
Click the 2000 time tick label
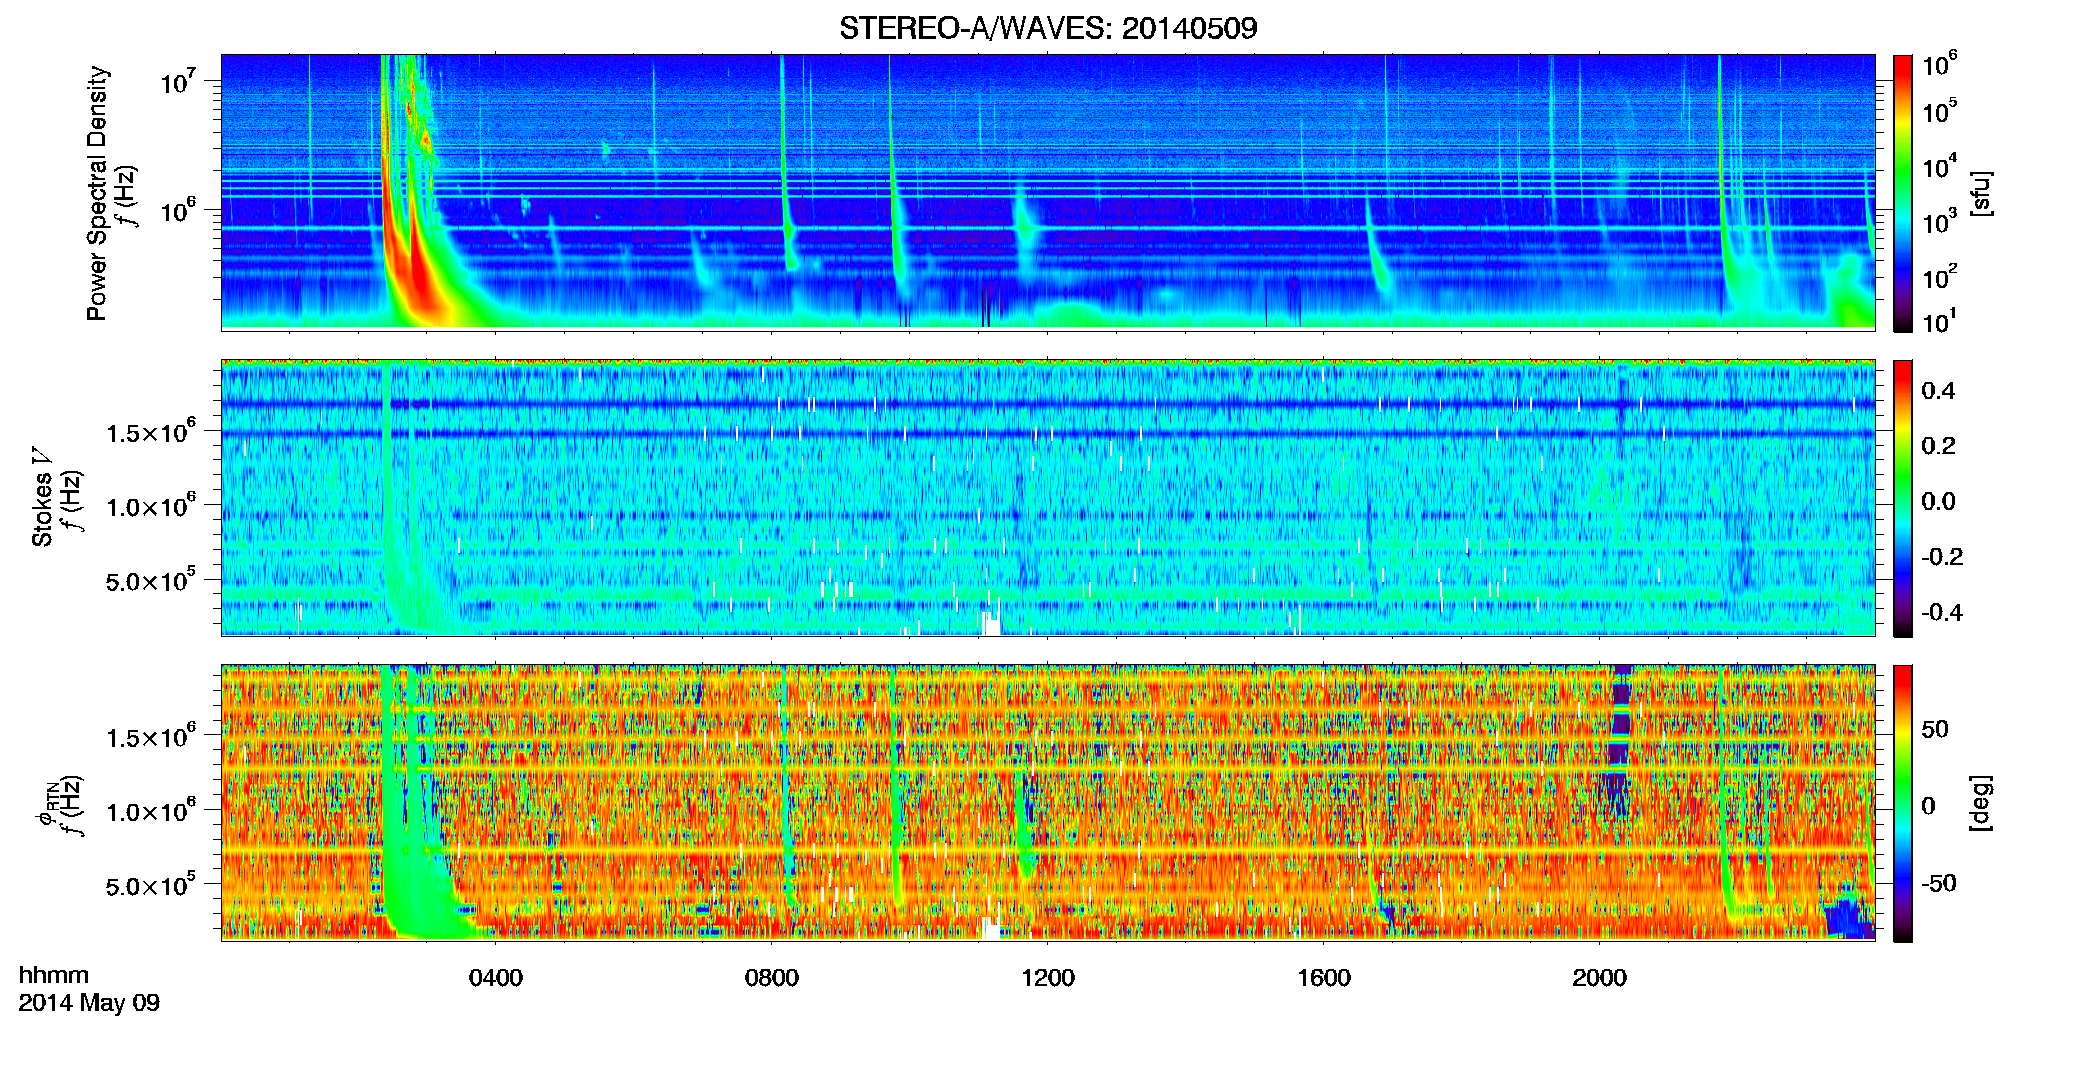1600,978
